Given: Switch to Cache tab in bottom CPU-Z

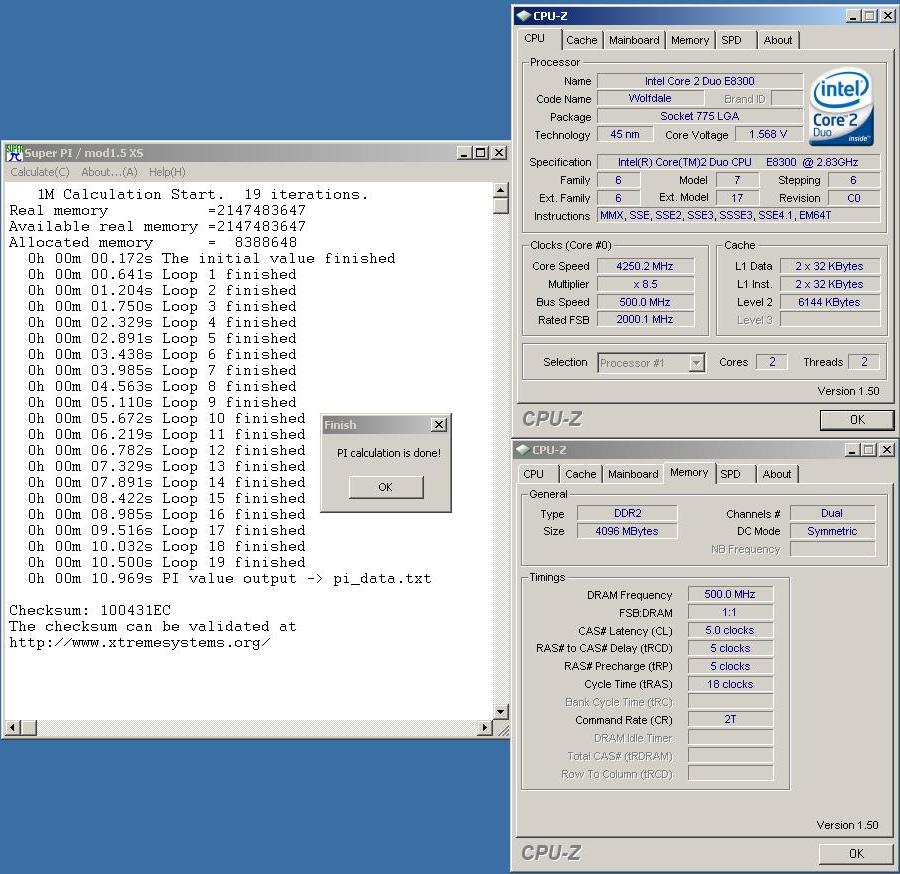Looking at the screenshot, I should 580,474.
